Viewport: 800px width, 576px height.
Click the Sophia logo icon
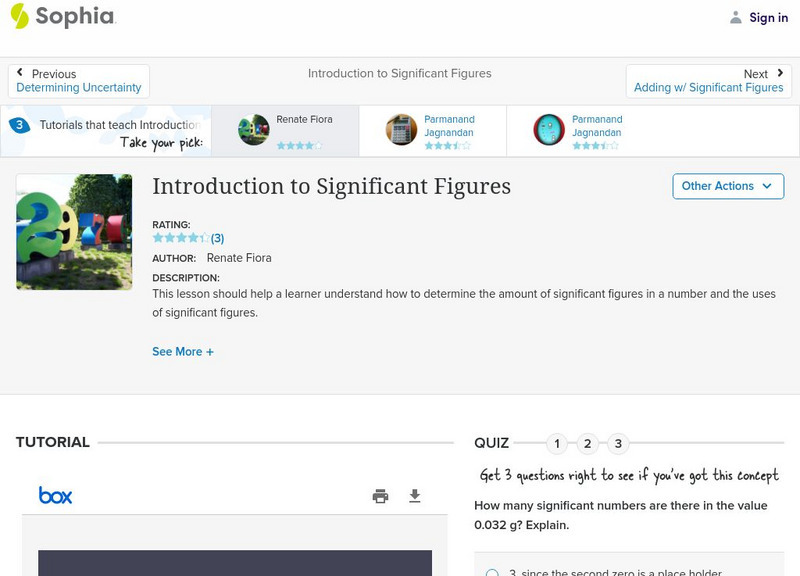tap(19, 16)
